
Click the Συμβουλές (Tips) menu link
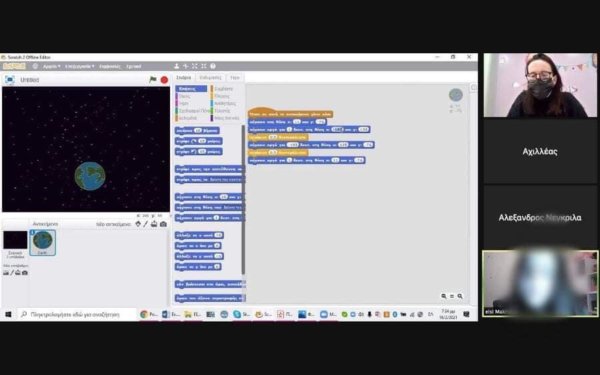[x=109, y=67]
